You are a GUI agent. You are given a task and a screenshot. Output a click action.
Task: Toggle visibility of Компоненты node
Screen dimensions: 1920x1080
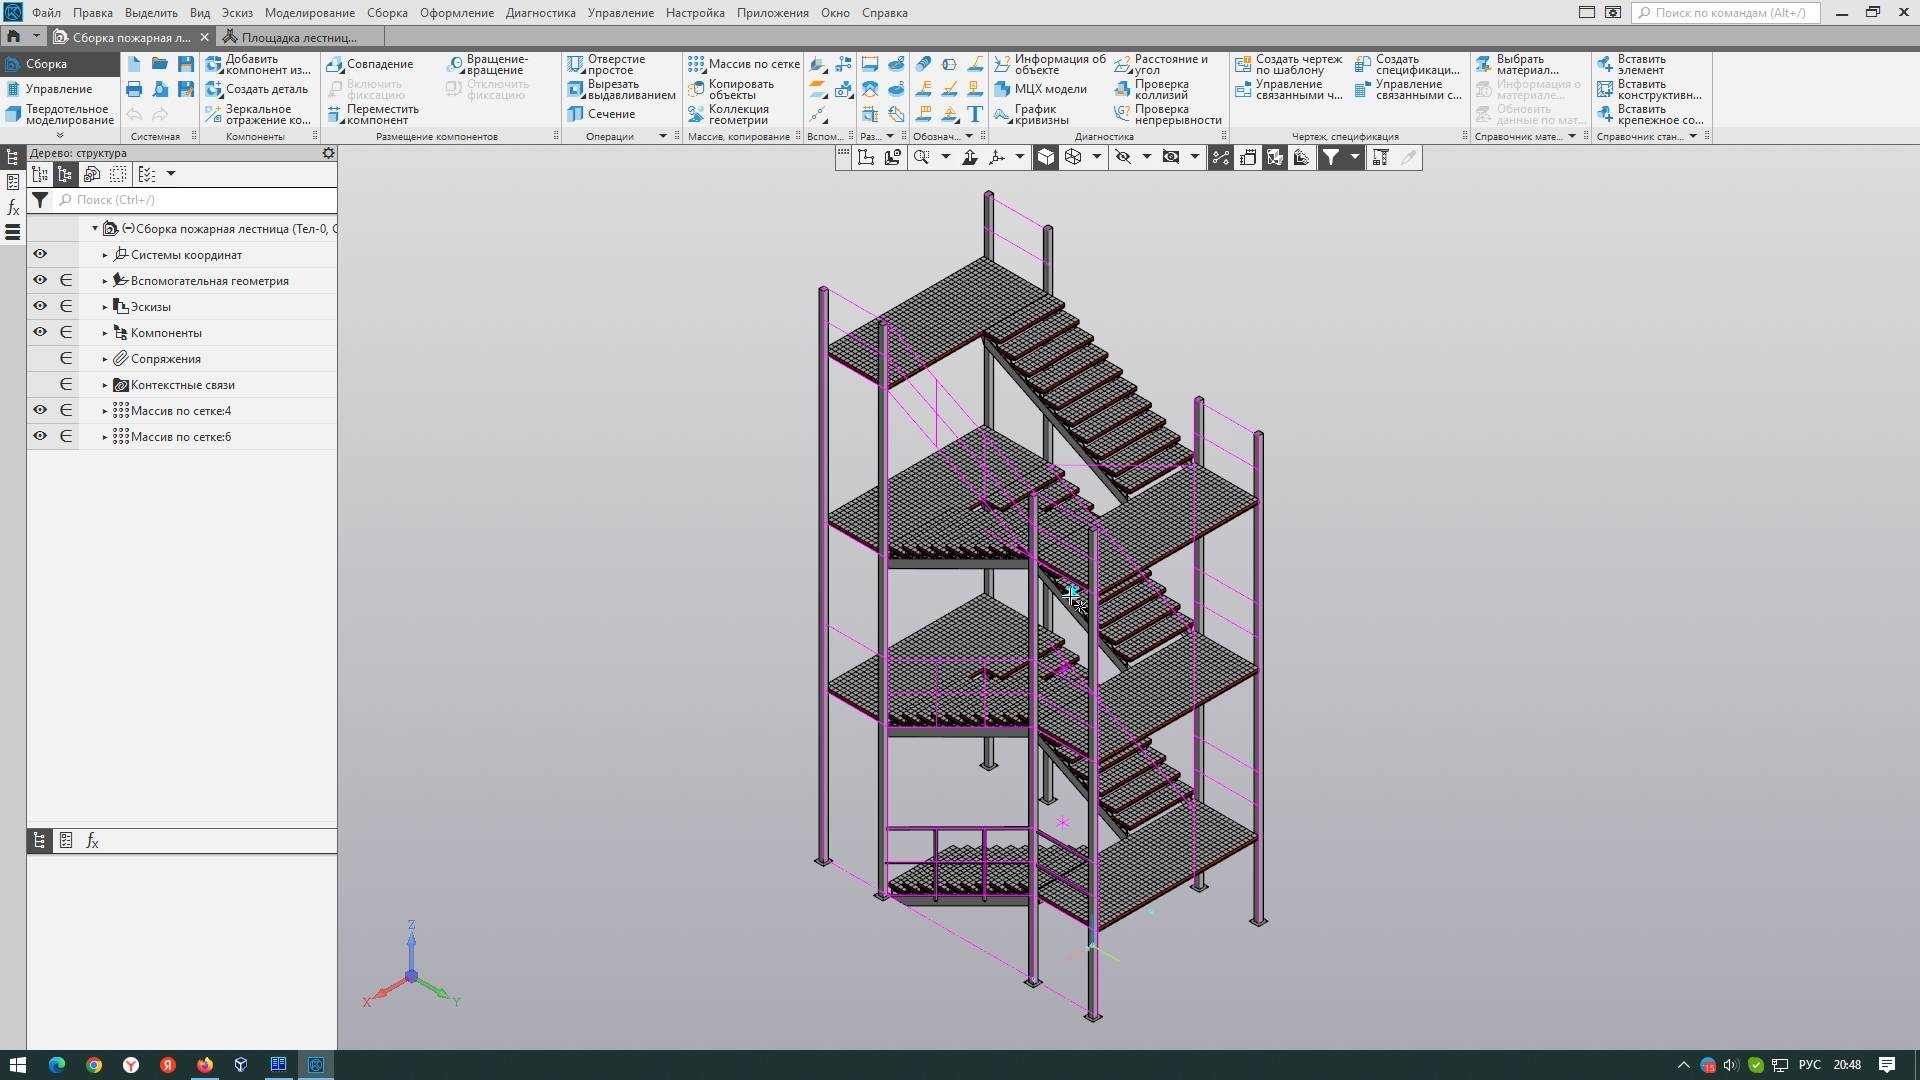[x=40, y=332]
